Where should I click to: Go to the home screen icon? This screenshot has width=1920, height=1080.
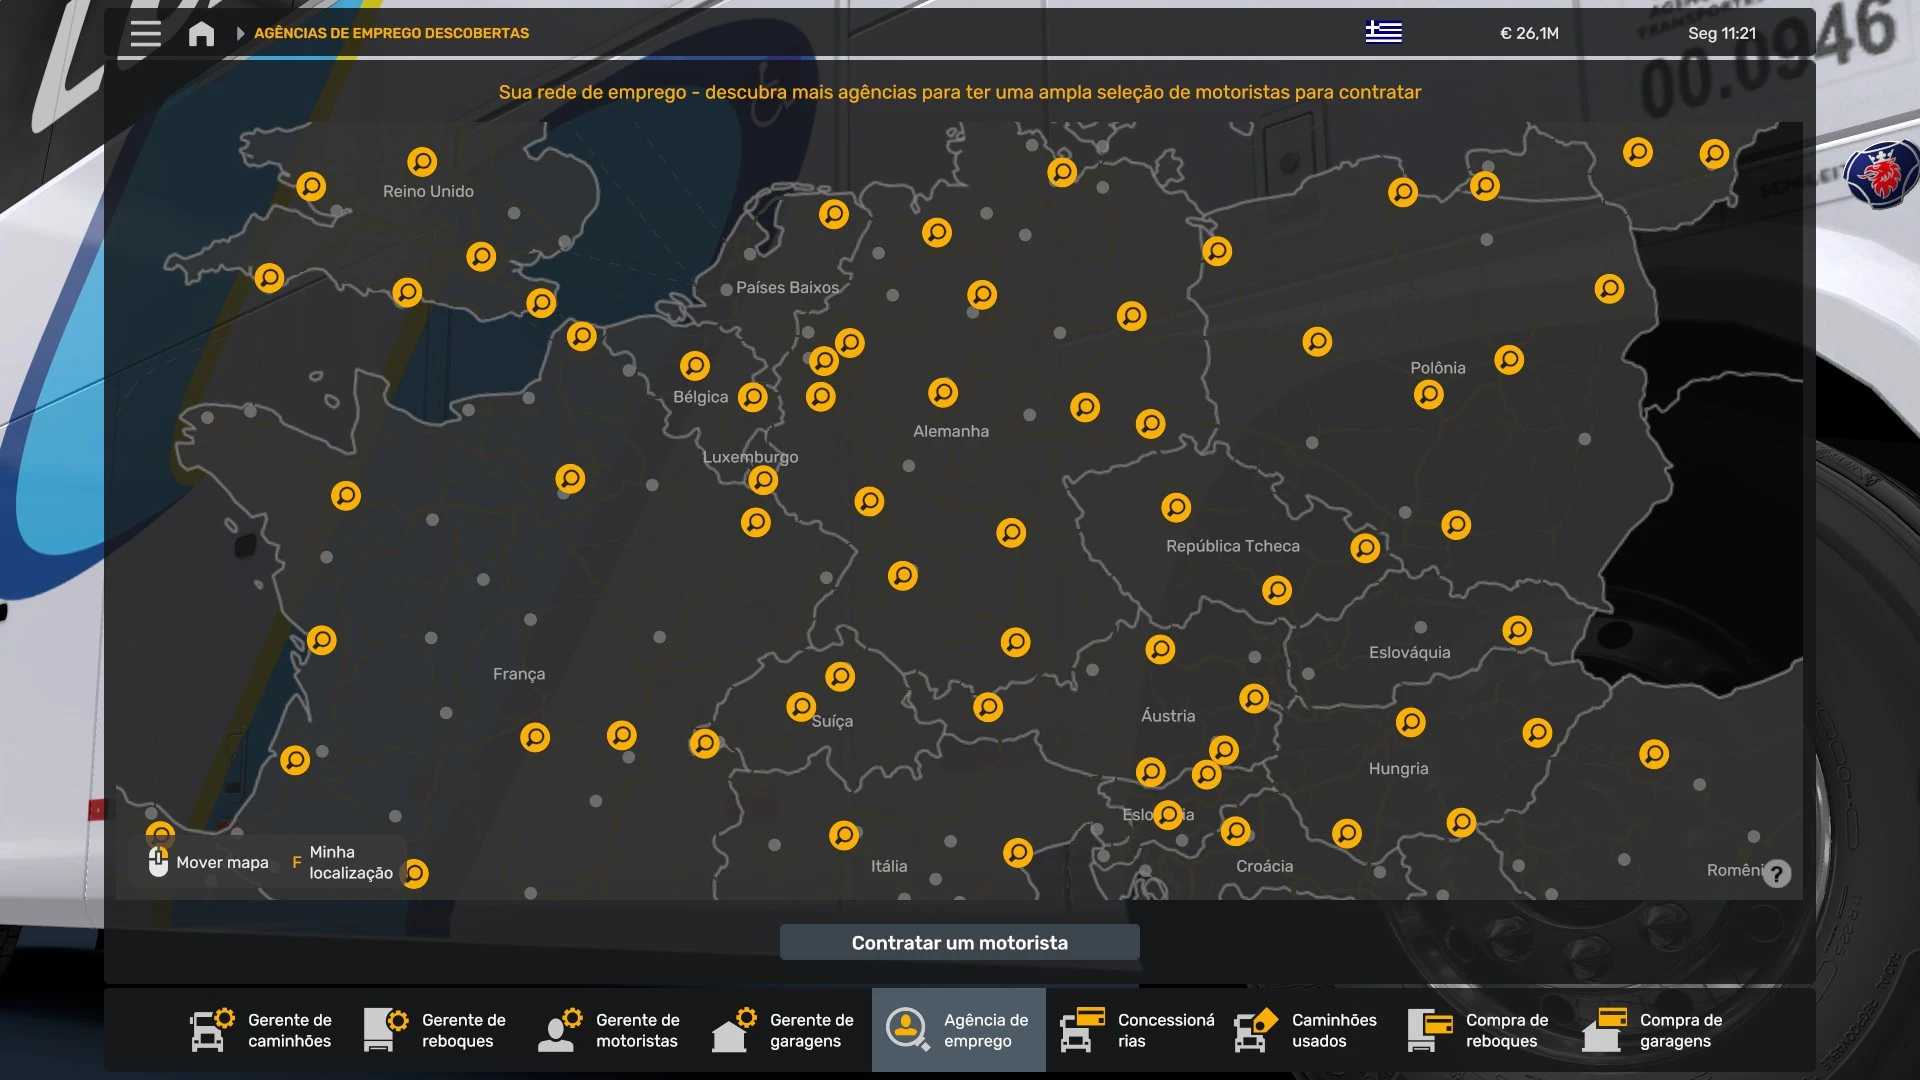point(201,34)
